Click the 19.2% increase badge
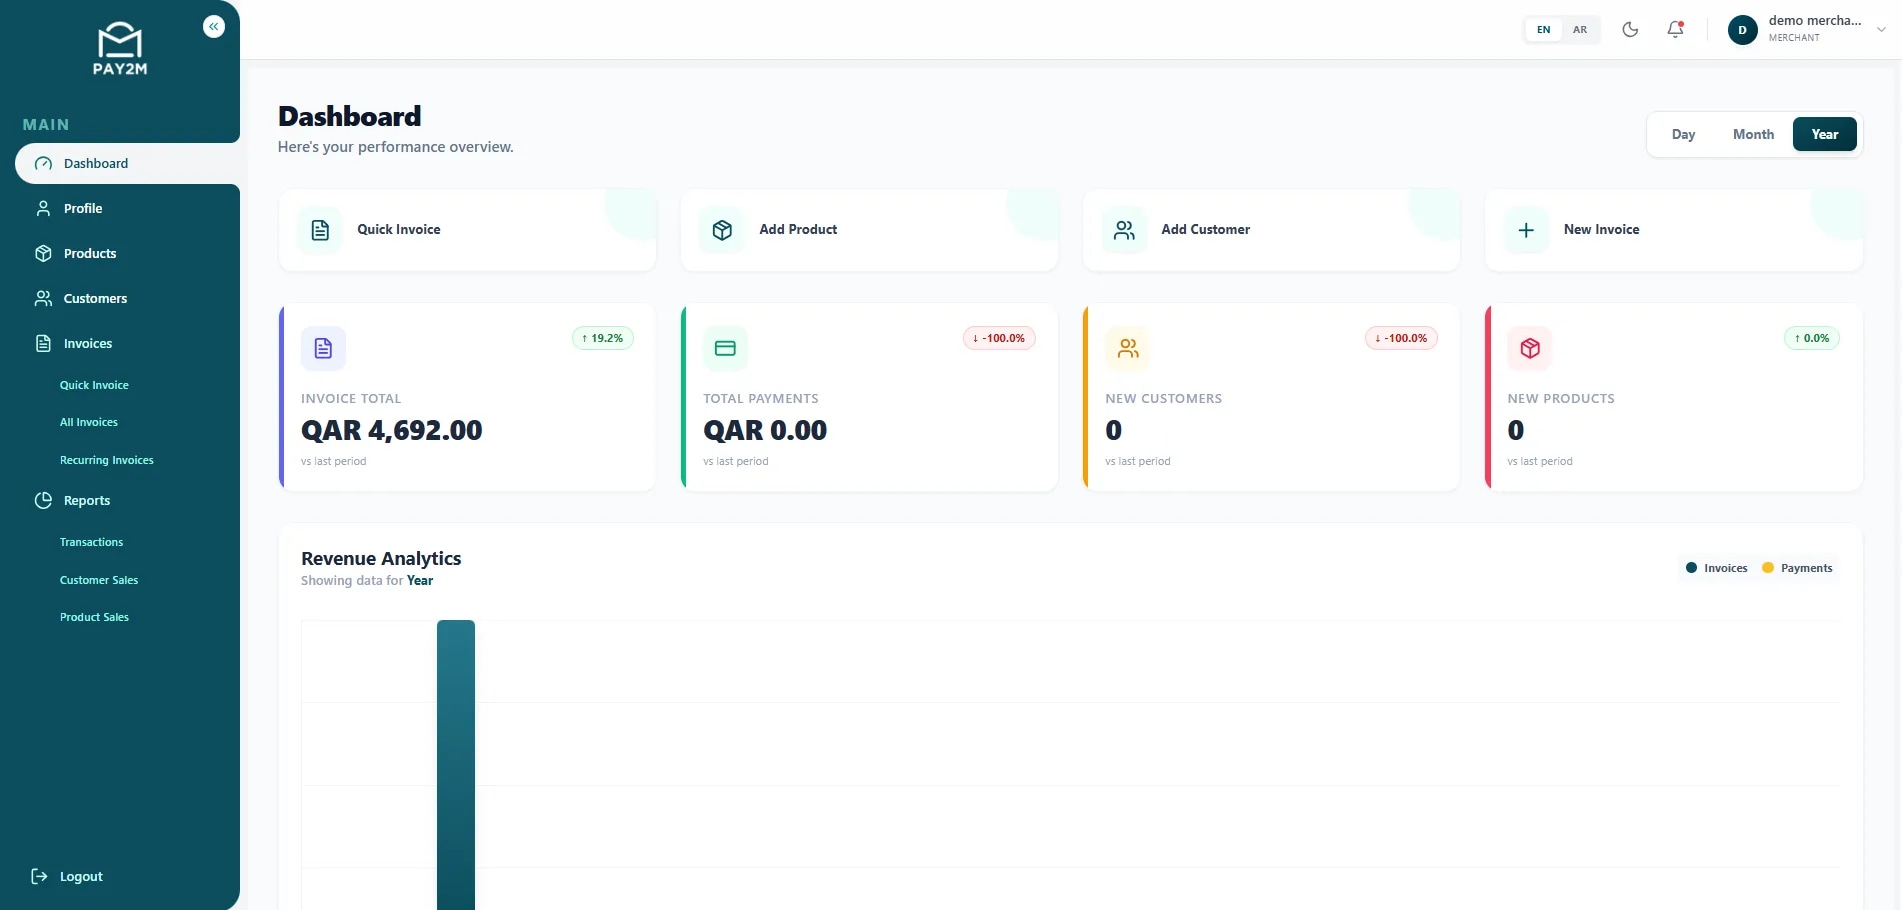Viewport: 1902px width, 910px height. [x=603, y=338]
